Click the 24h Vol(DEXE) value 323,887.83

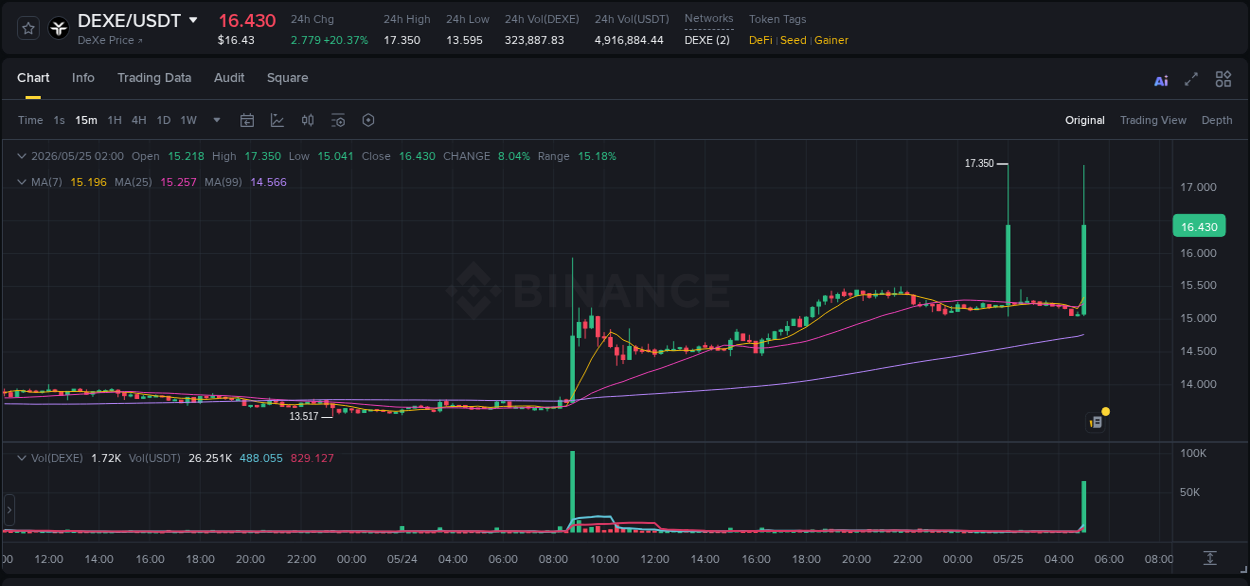click(534, 40)
